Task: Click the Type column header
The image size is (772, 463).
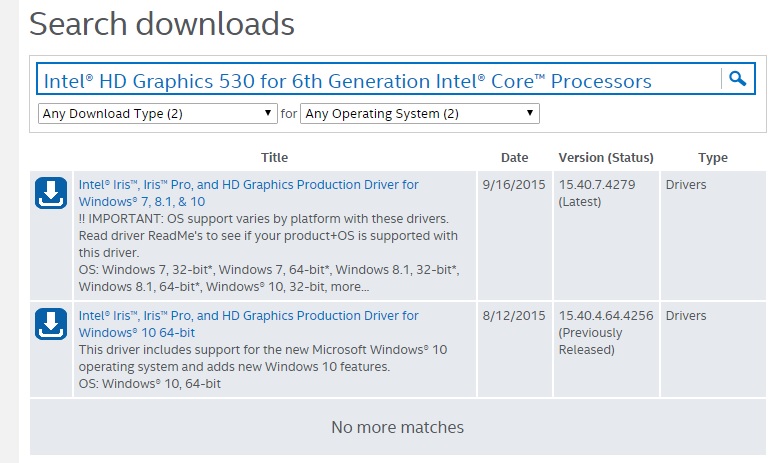Action: pyautogui.click(x=713, y=158)
